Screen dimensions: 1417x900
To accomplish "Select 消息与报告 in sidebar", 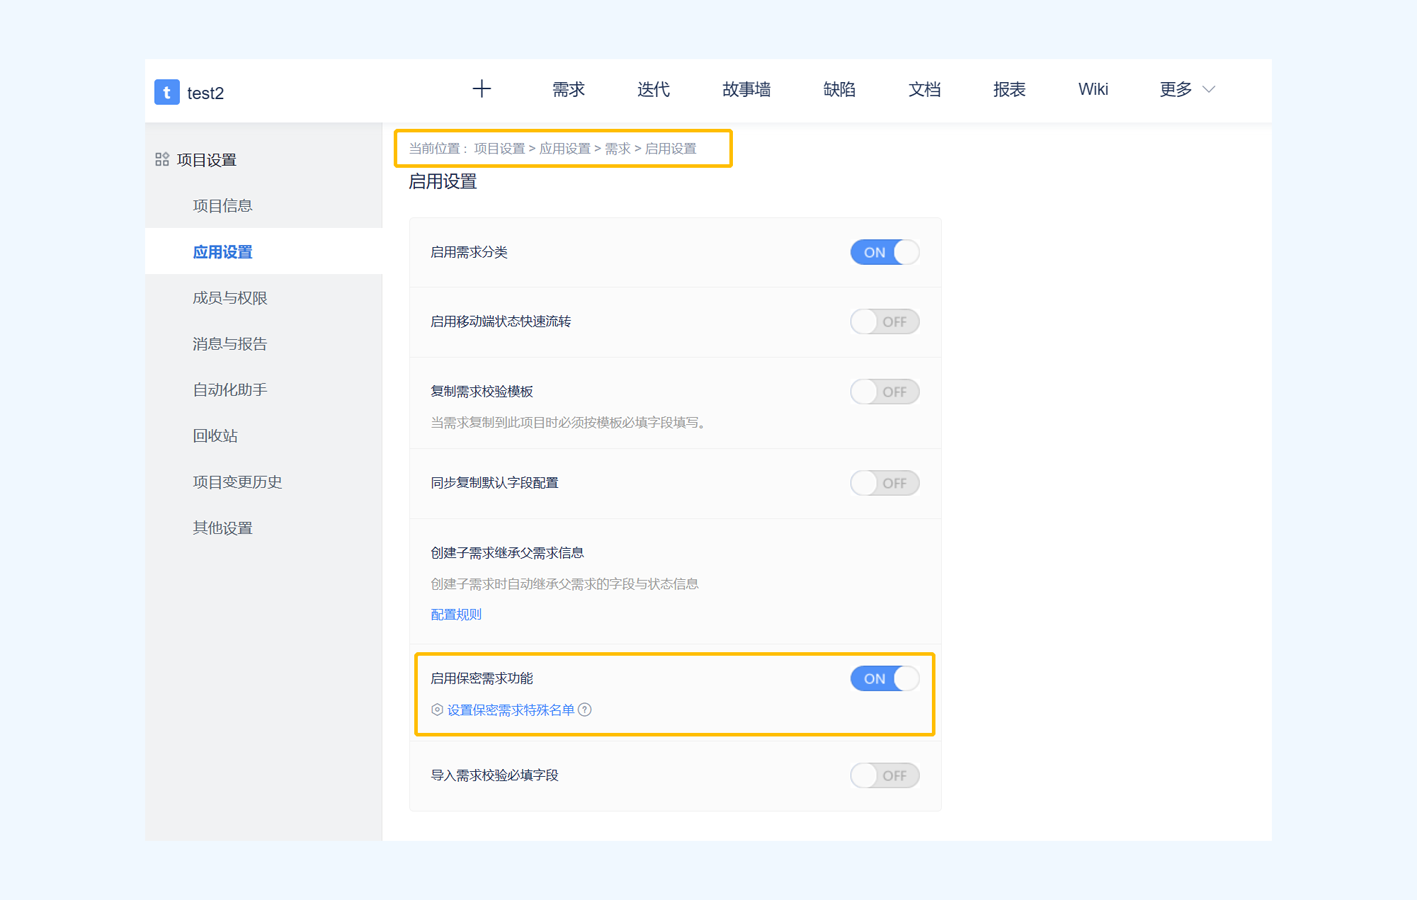I will click(x=230, y=344).
